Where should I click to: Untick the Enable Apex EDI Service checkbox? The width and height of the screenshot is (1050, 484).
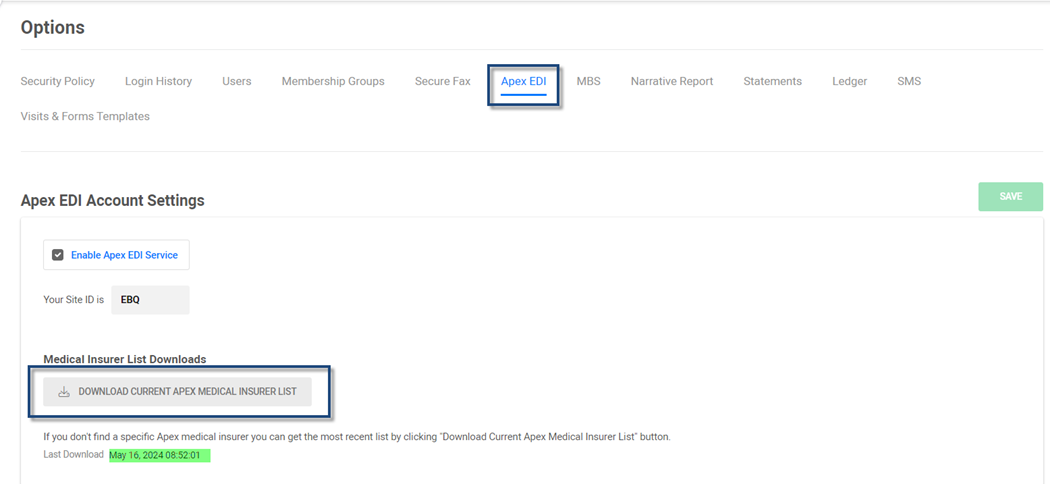[x=58, y=255]
